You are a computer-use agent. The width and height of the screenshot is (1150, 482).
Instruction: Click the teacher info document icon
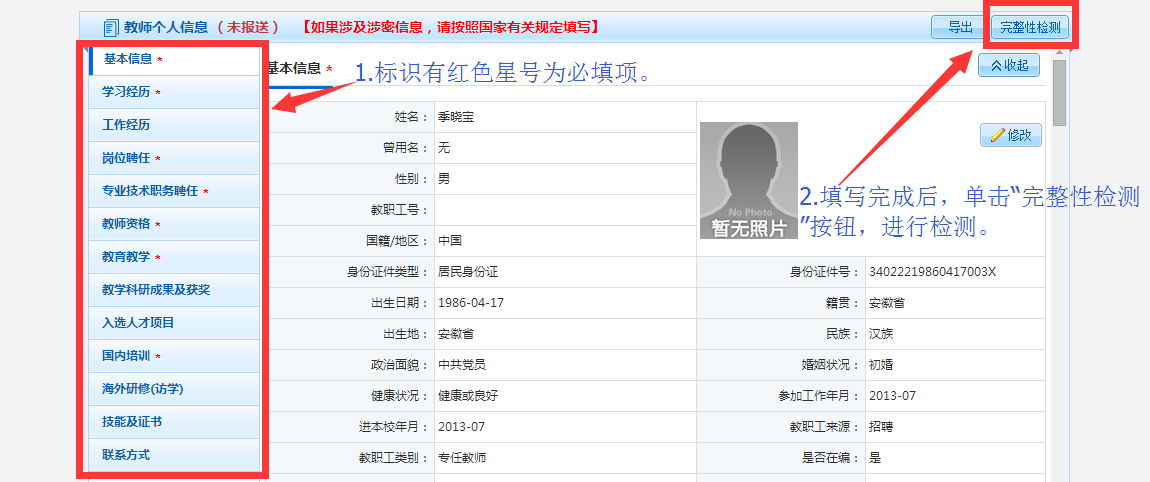point(111,27)
